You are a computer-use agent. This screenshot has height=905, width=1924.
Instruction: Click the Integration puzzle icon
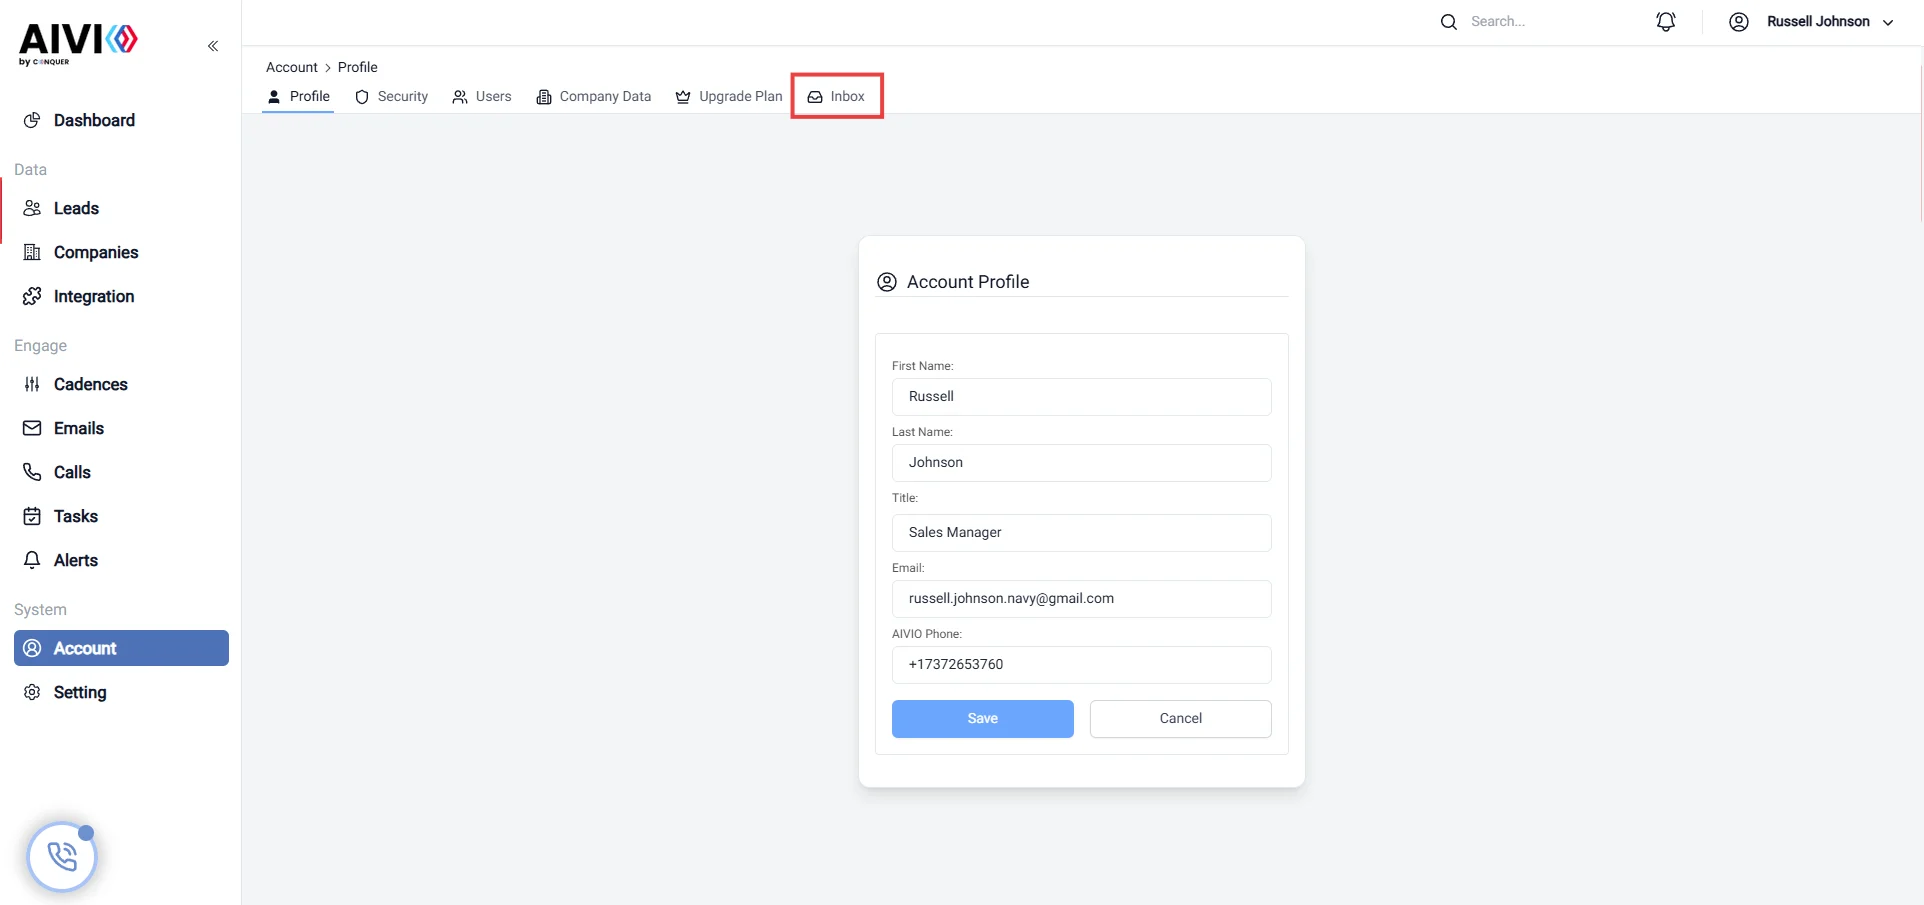click(x=32, y=296)
